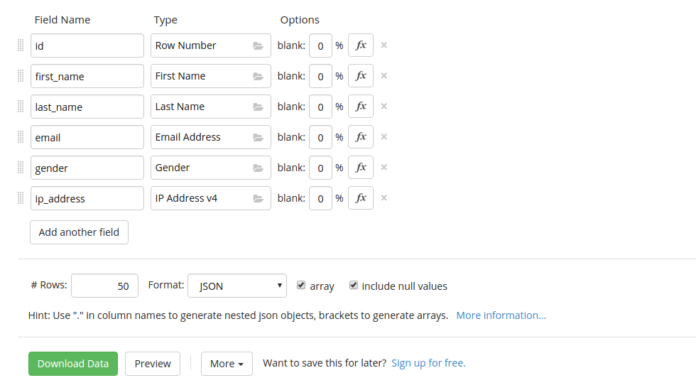Click the Preview button
The width and height of the screenshot is (696, 390).
[x=153, y=364]
